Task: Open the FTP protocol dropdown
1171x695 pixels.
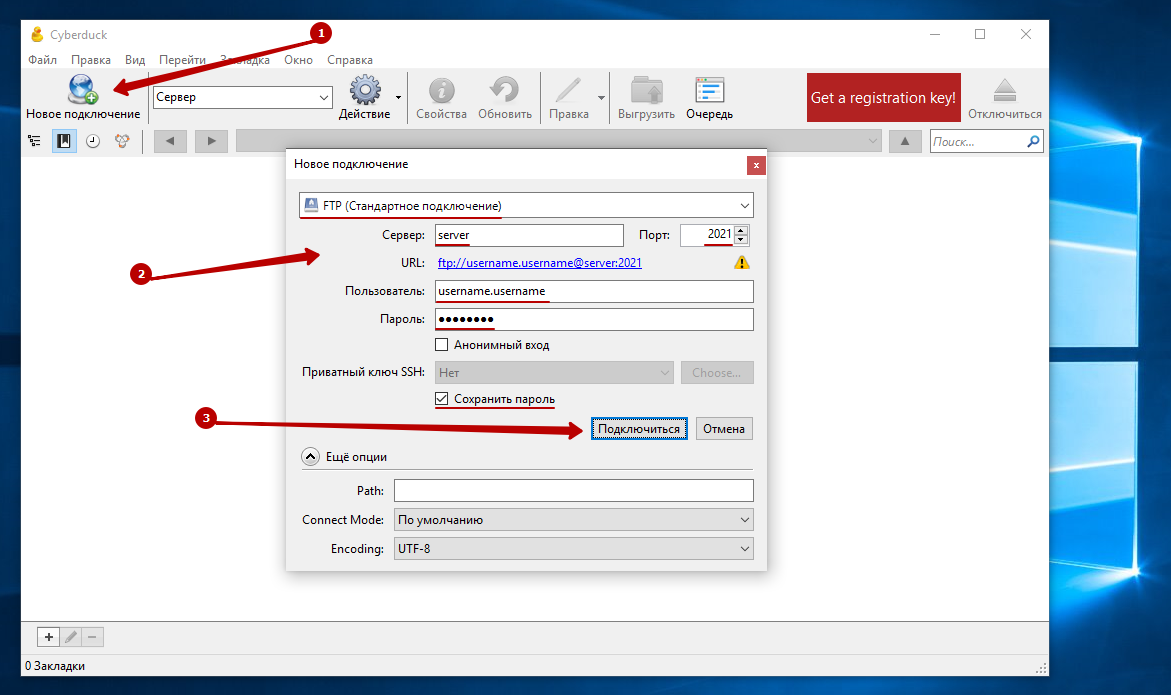Action: (x=526, y=205)
